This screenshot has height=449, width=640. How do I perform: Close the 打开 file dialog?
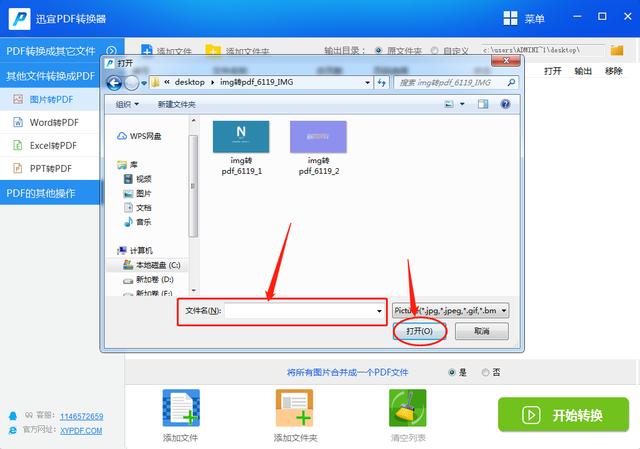coord(506,60)
